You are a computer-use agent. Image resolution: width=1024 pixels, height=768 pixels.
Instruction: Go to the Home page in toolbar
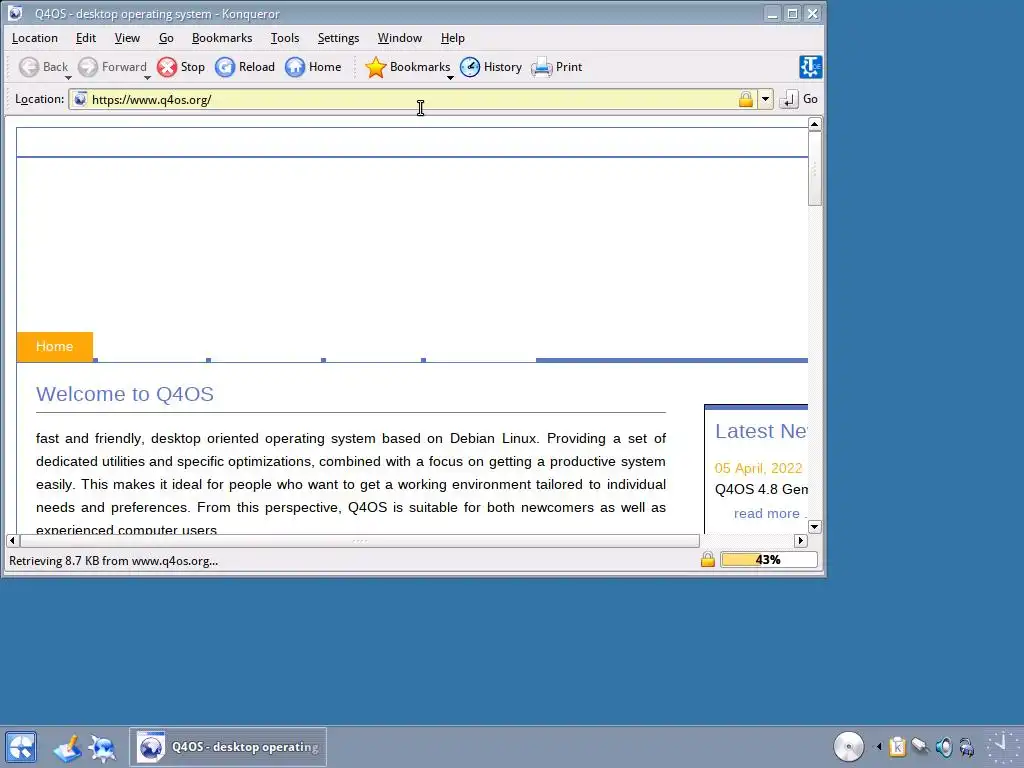tap(313, 67)
